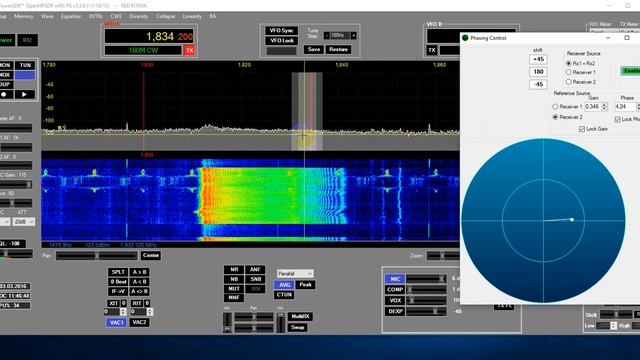The image size is (640, 360).
Task: Step the XIT offset value spinner
Action: tap(123, 311)
